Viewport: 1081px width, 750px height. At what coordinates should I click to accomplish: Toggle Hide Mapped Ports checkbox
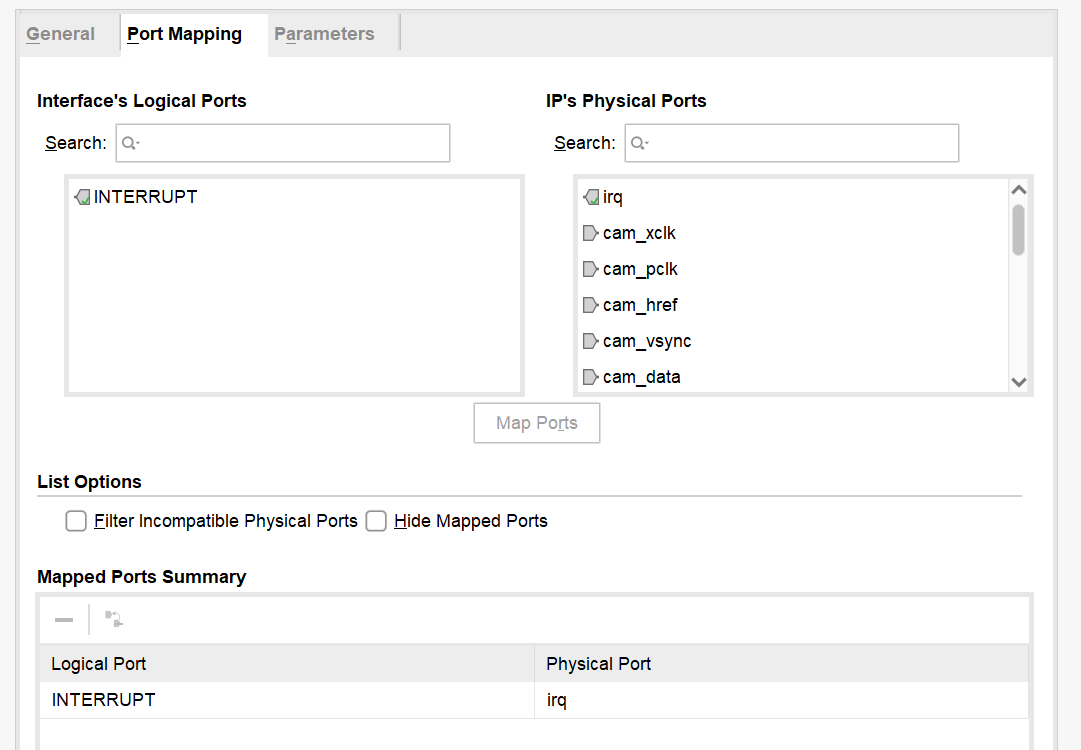point(376,521)
